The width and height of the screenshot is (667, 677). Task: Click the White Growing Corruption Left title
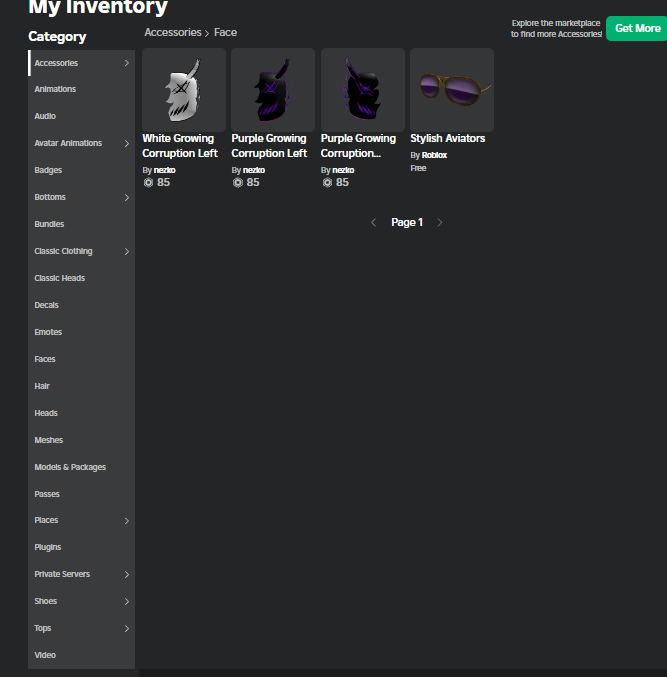(180, 146)
